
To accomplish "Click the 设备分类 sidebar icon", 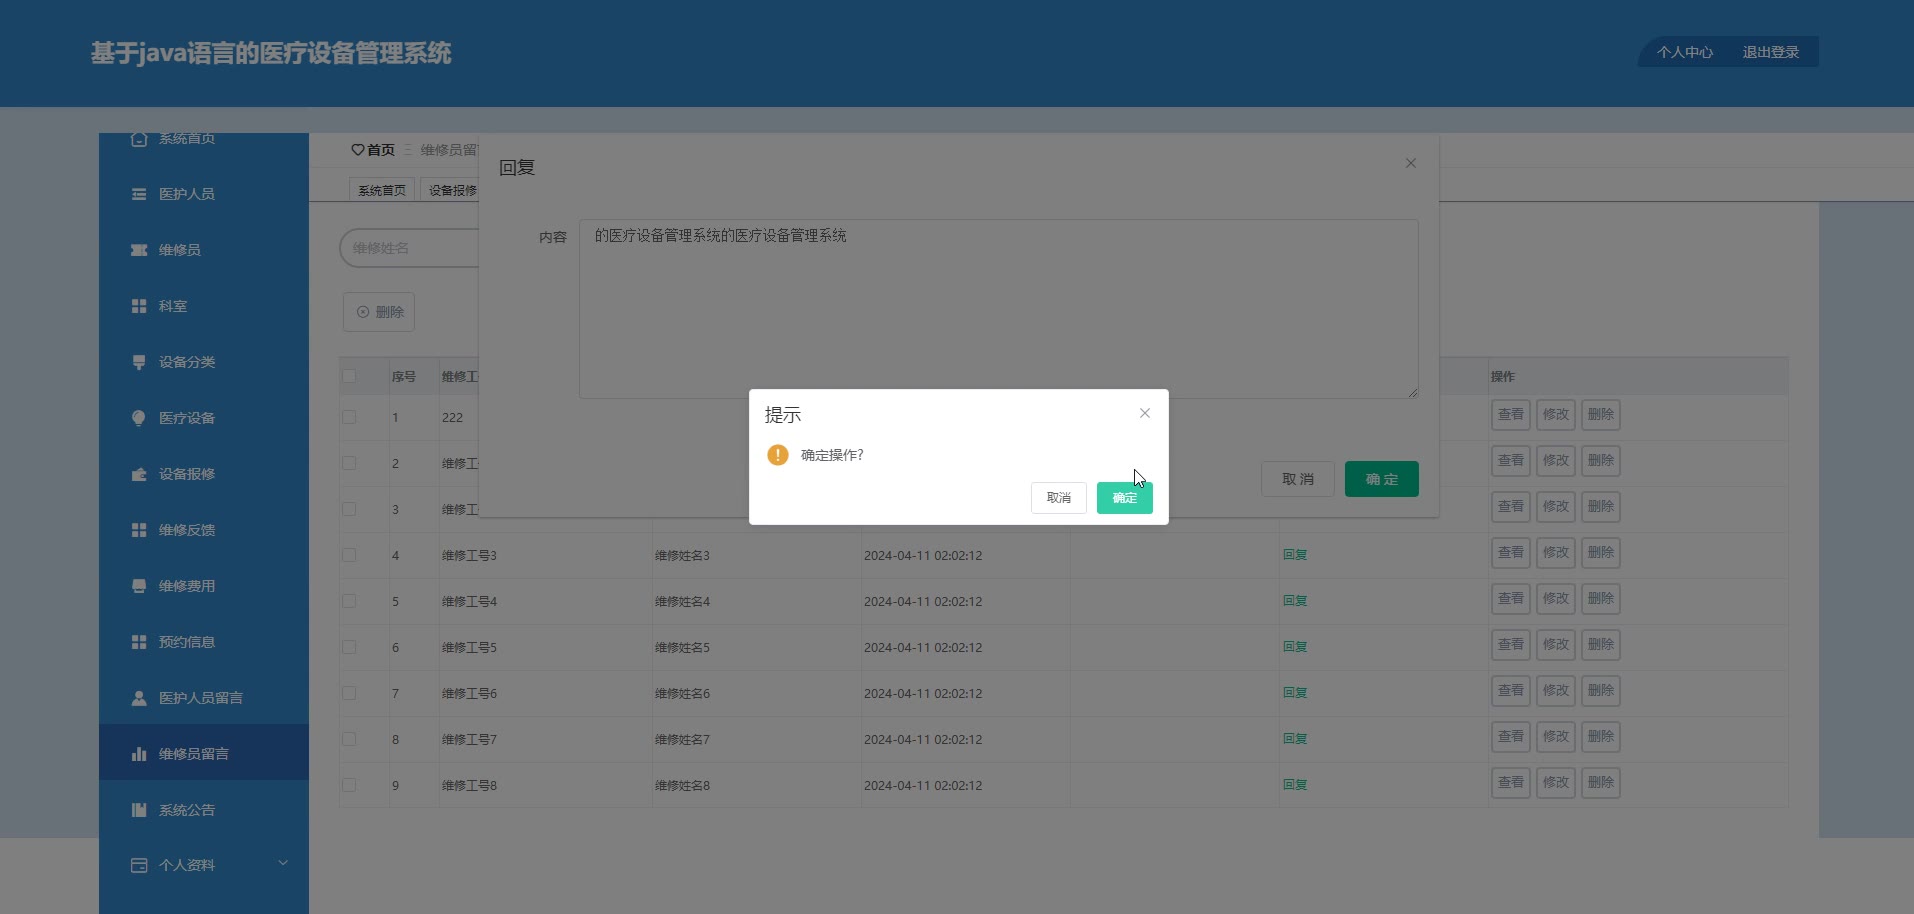I will tap(139, 362).
